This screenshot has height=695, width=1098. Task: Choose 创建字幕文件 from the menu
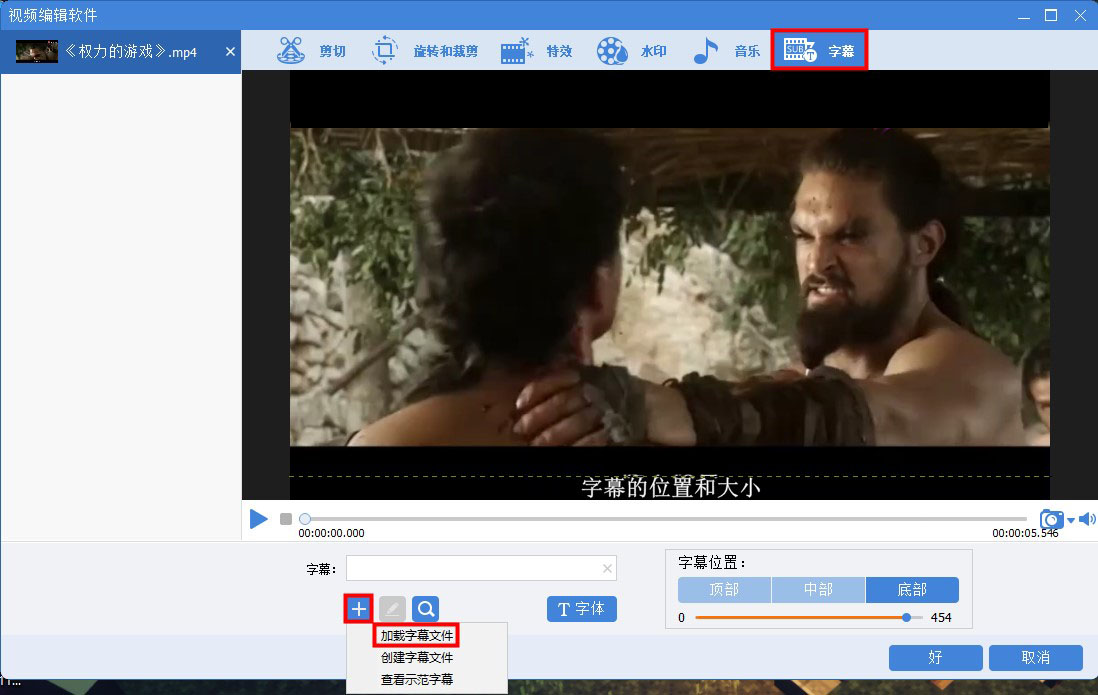click(x=417, y=657)
